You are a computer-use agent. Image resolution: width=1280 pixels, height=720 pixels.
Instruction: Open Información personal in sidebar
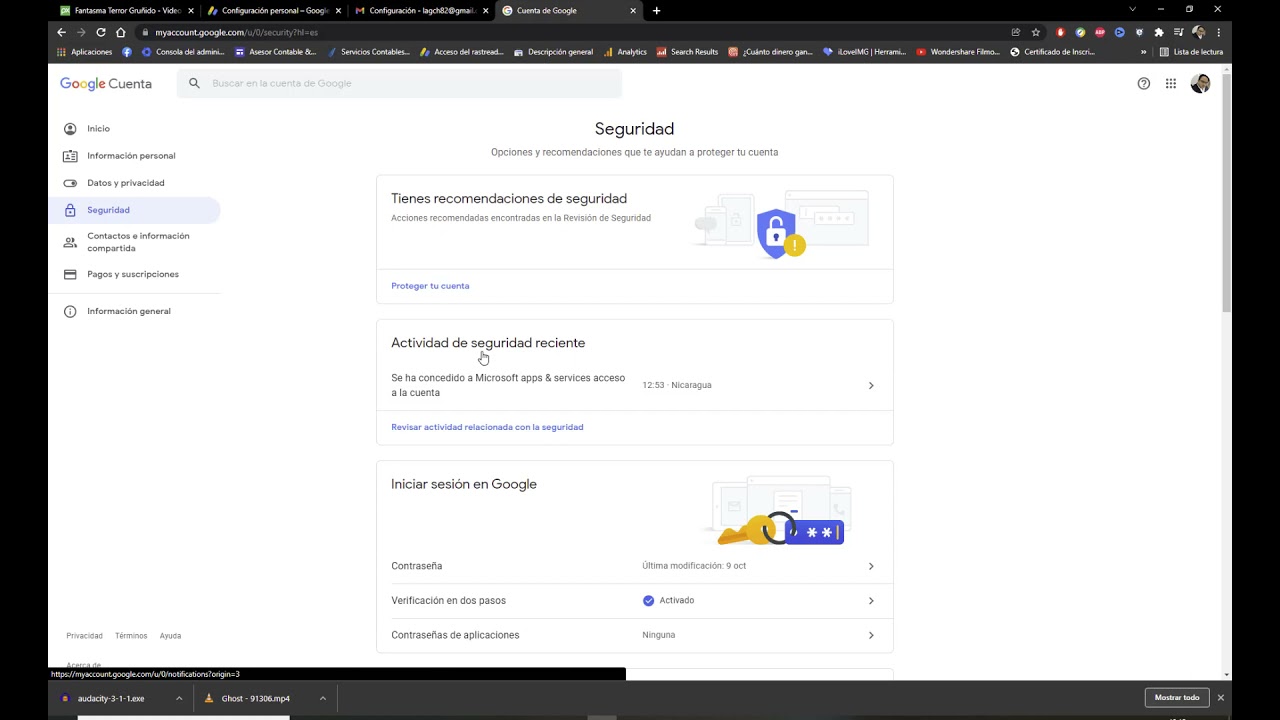pyautogui.click(x=131, y=156)
